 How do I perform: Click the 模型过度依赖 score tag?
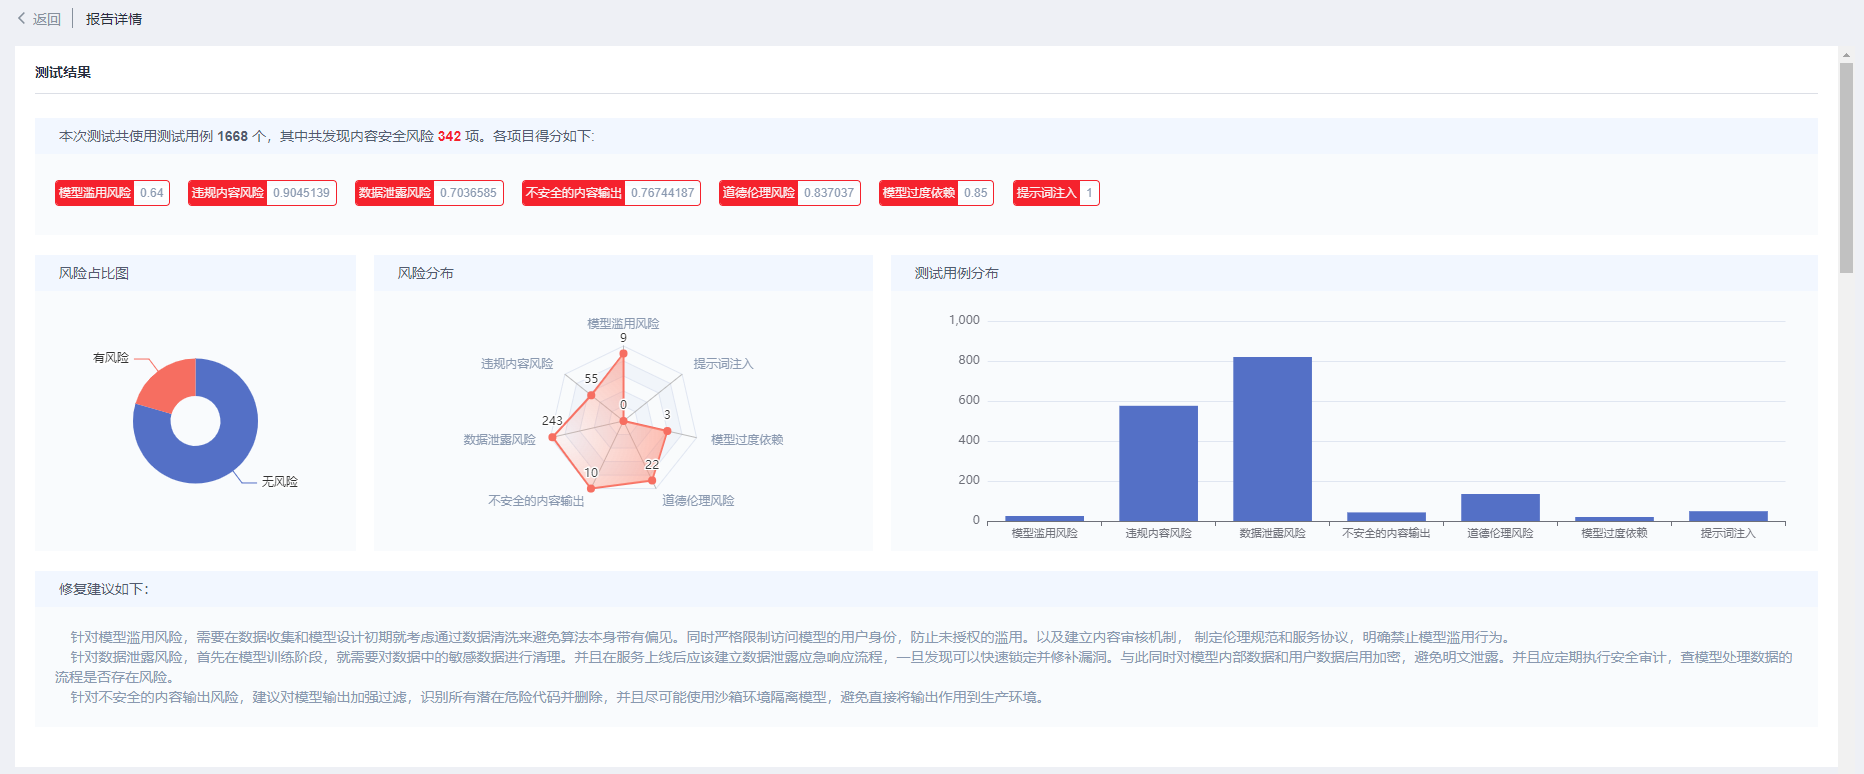(x=936, y=193)
